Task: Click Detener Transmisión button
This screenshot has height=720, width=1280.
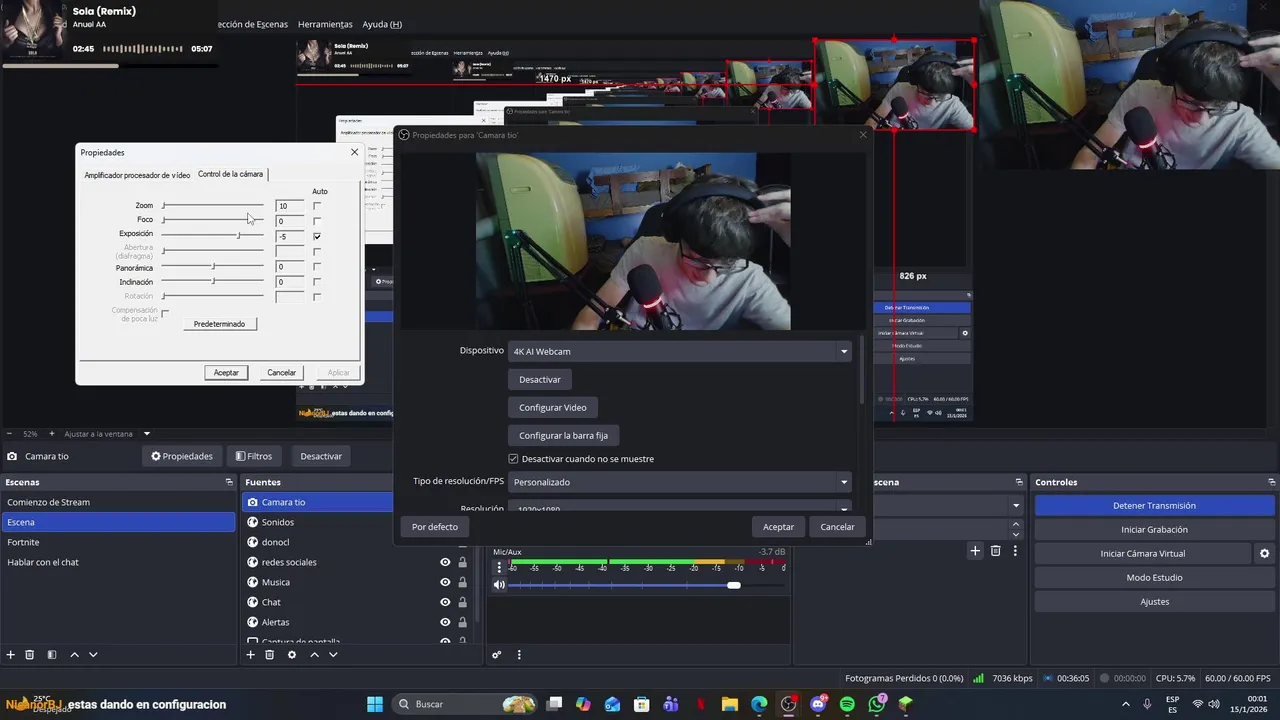Action: pos(1154,506)
